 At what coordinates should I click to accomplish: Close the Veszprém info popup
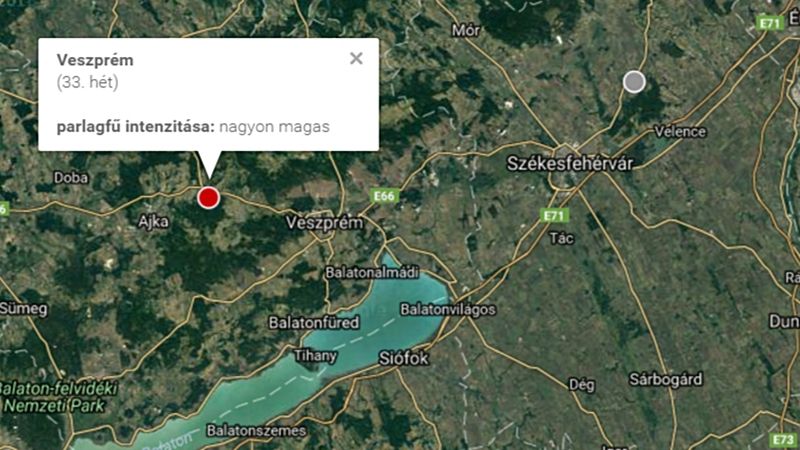point(356,58)
